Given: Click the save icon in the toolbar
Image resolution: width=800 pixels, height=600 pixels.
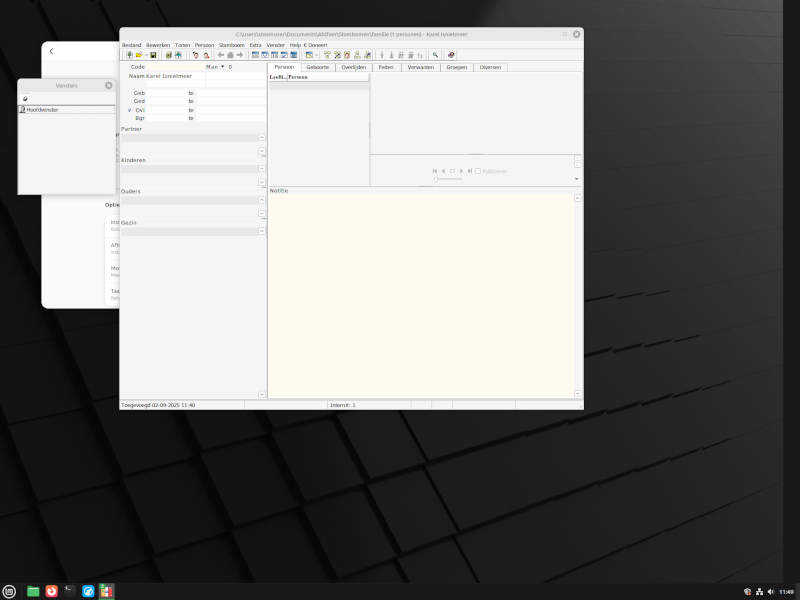Looking at the screenshot, I should [154, 55].
